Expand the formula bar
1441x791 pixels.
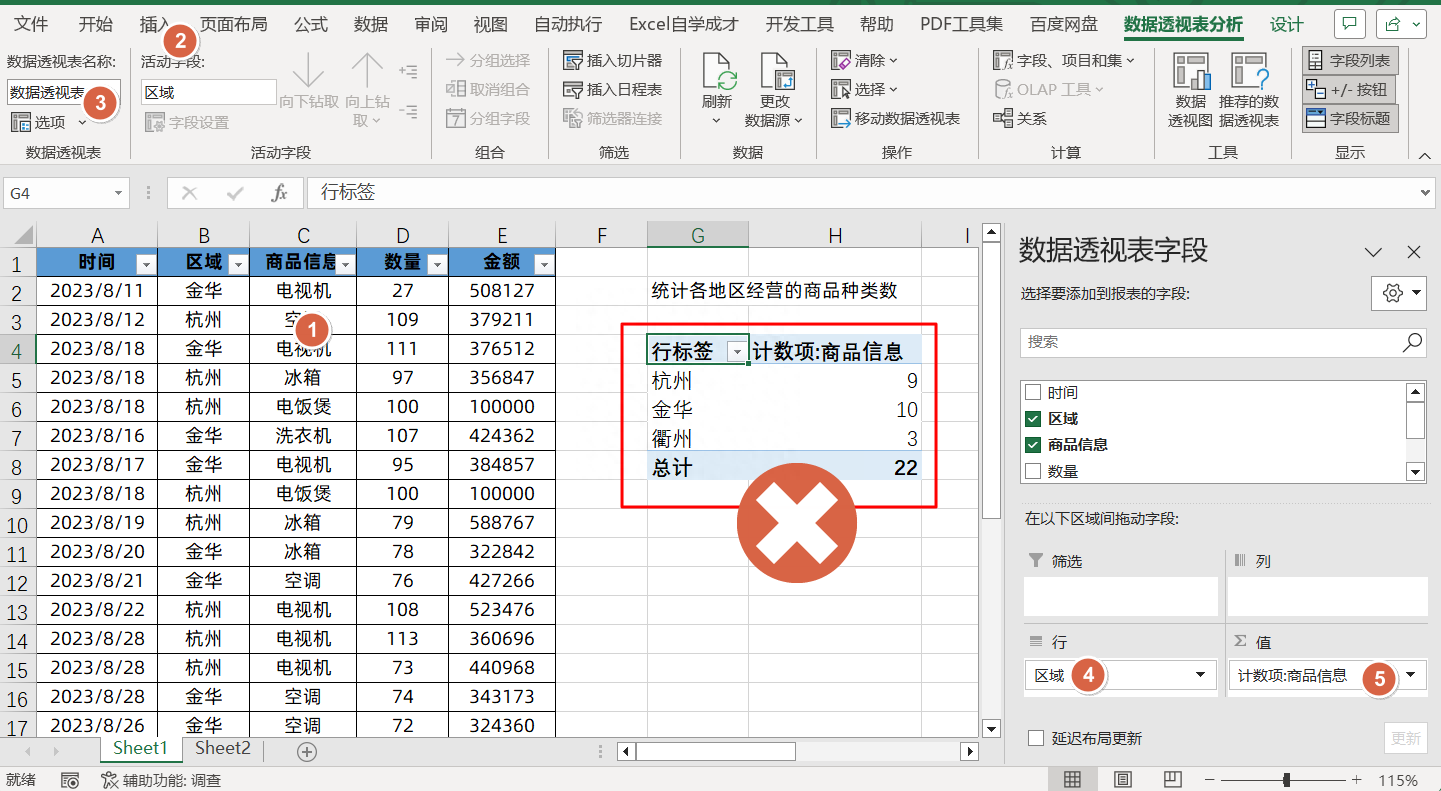click(x=1426, y=193)
